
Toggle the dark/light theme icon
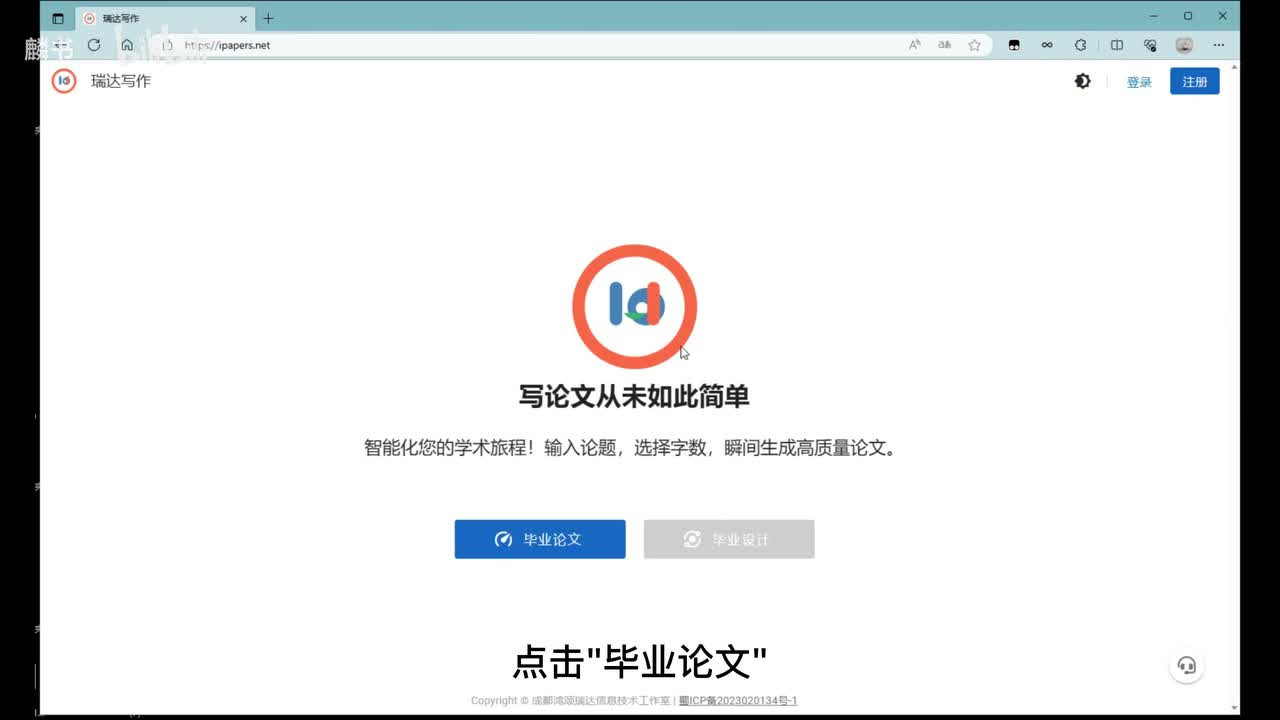(x=1082, y=81)
